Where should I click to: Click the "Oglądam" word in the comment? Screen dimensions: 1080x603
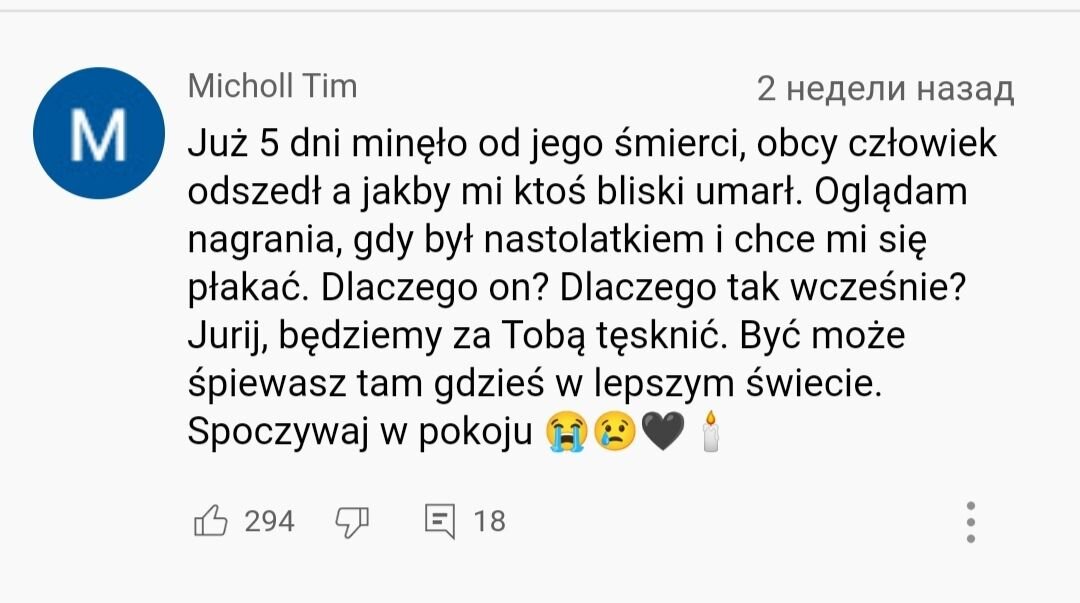click(891, 193)
